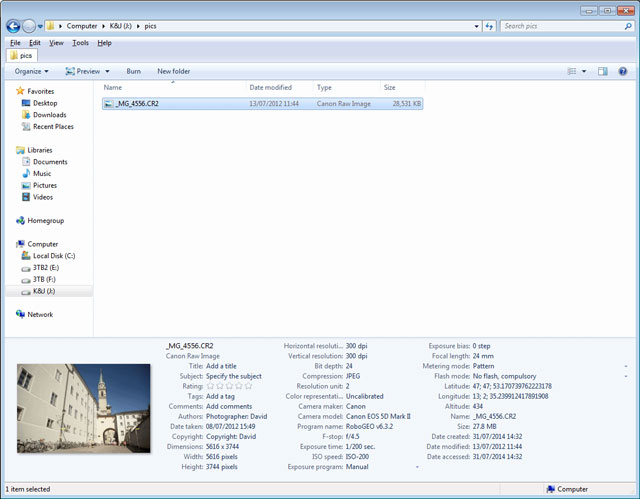Click the building photo thumbnail preview
This screenshot has width=640, height=499.
coord(84,408)
